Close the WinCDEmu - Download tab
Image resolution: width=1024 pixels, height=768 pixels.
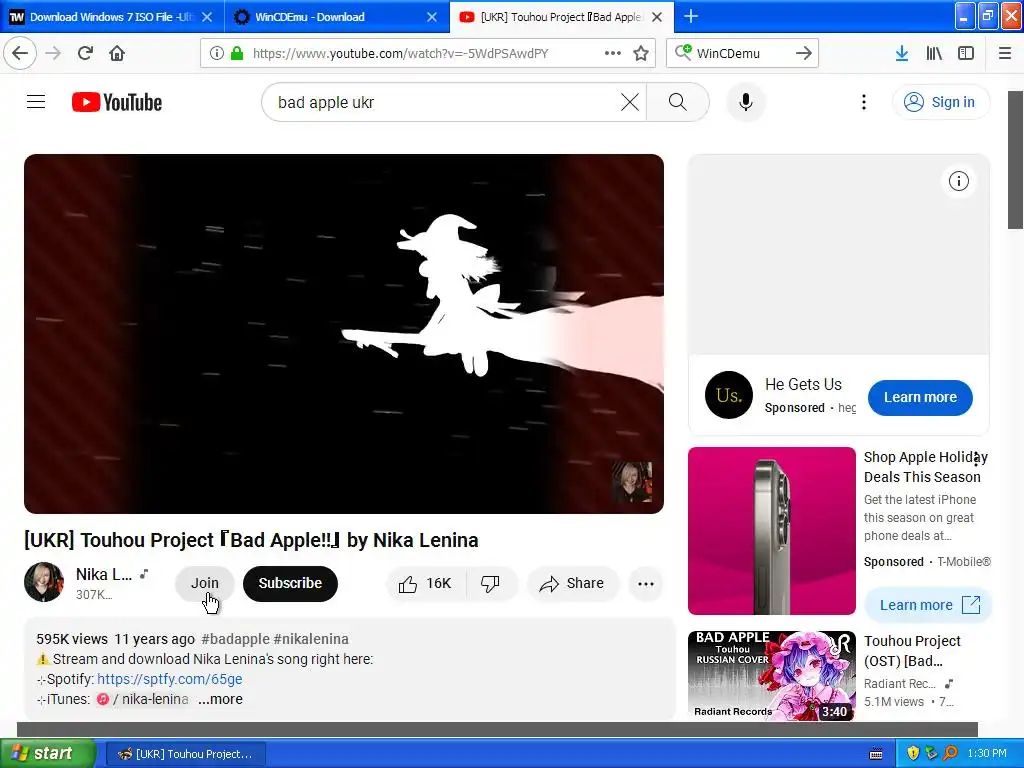432,17
